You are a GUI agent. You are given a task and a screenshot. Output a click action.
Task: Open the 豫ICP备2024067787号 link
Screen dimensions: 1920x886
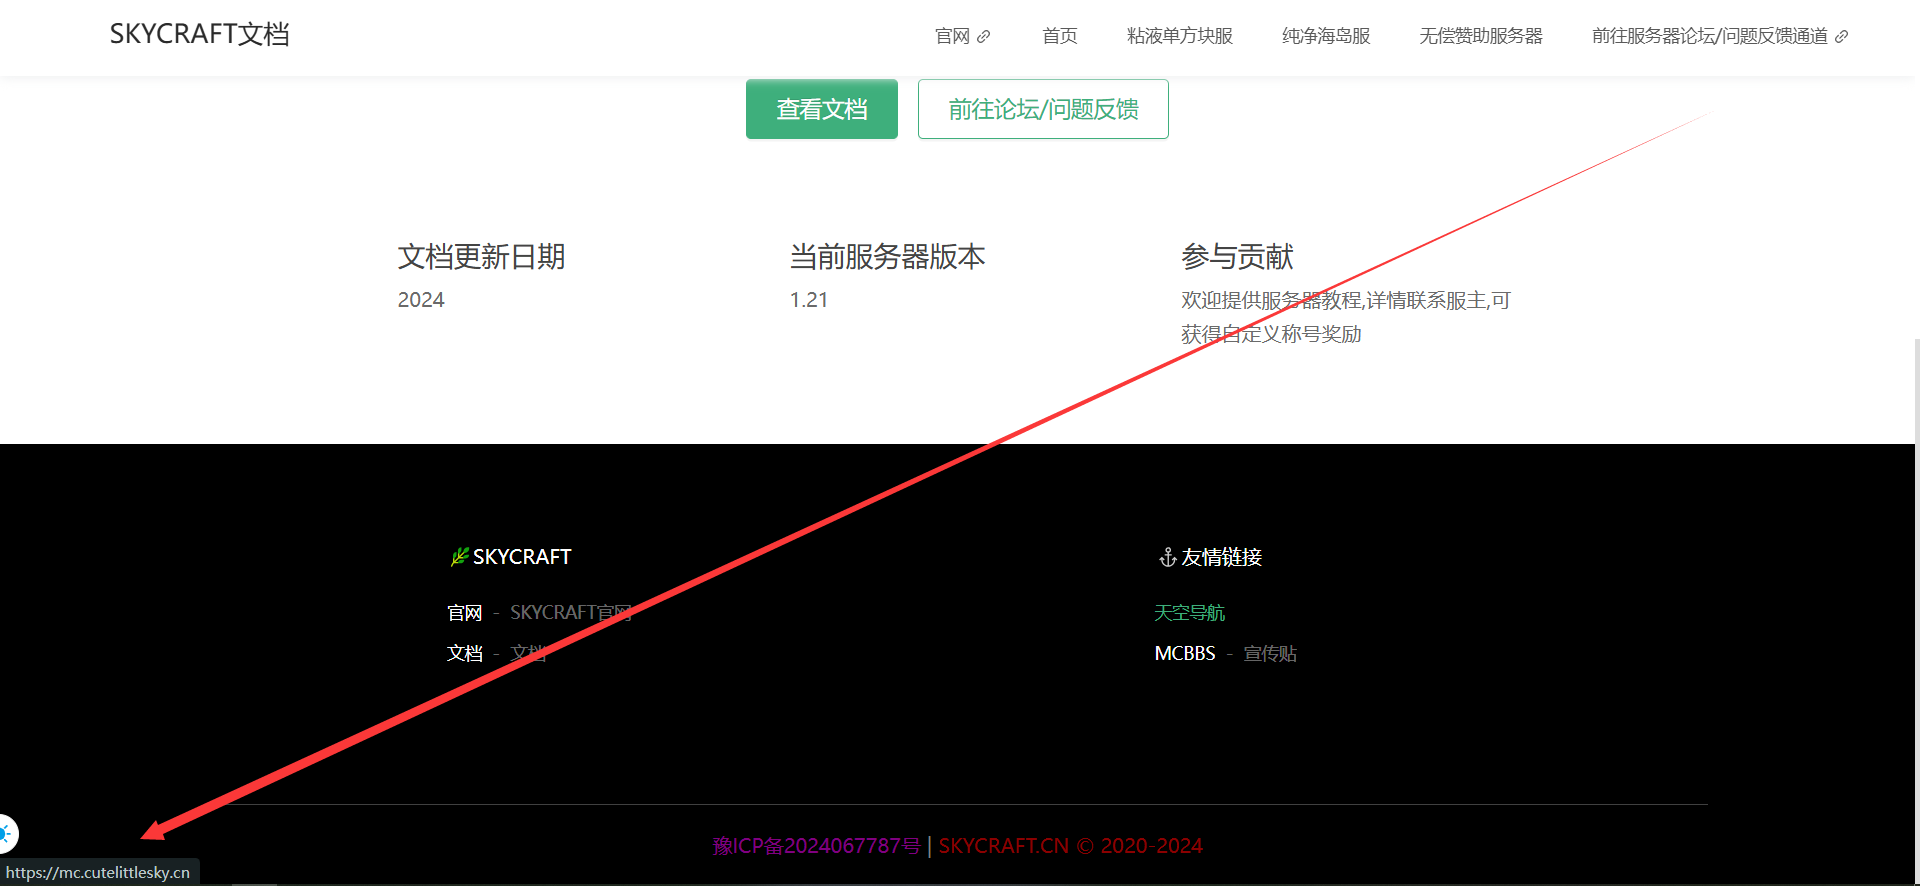tap(816, 846)
